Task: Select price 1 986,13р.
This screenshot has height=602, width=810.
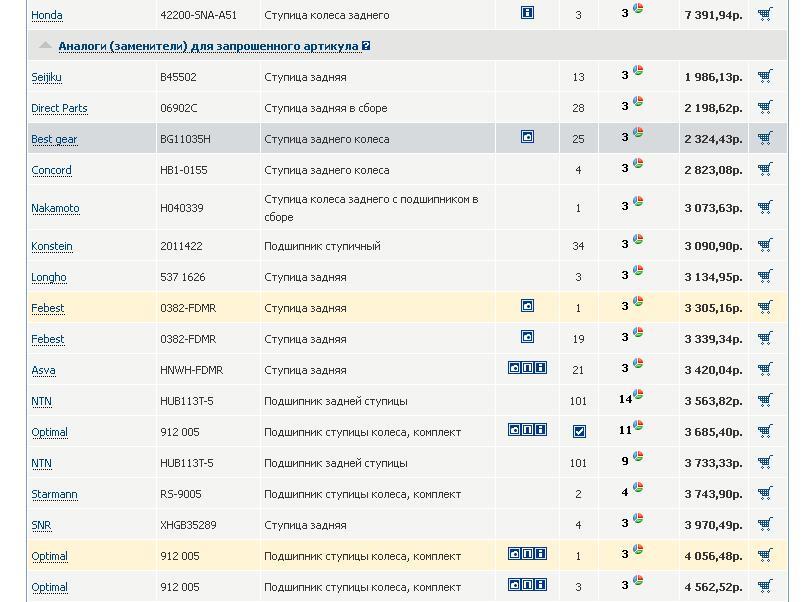Action: point(713,78)
